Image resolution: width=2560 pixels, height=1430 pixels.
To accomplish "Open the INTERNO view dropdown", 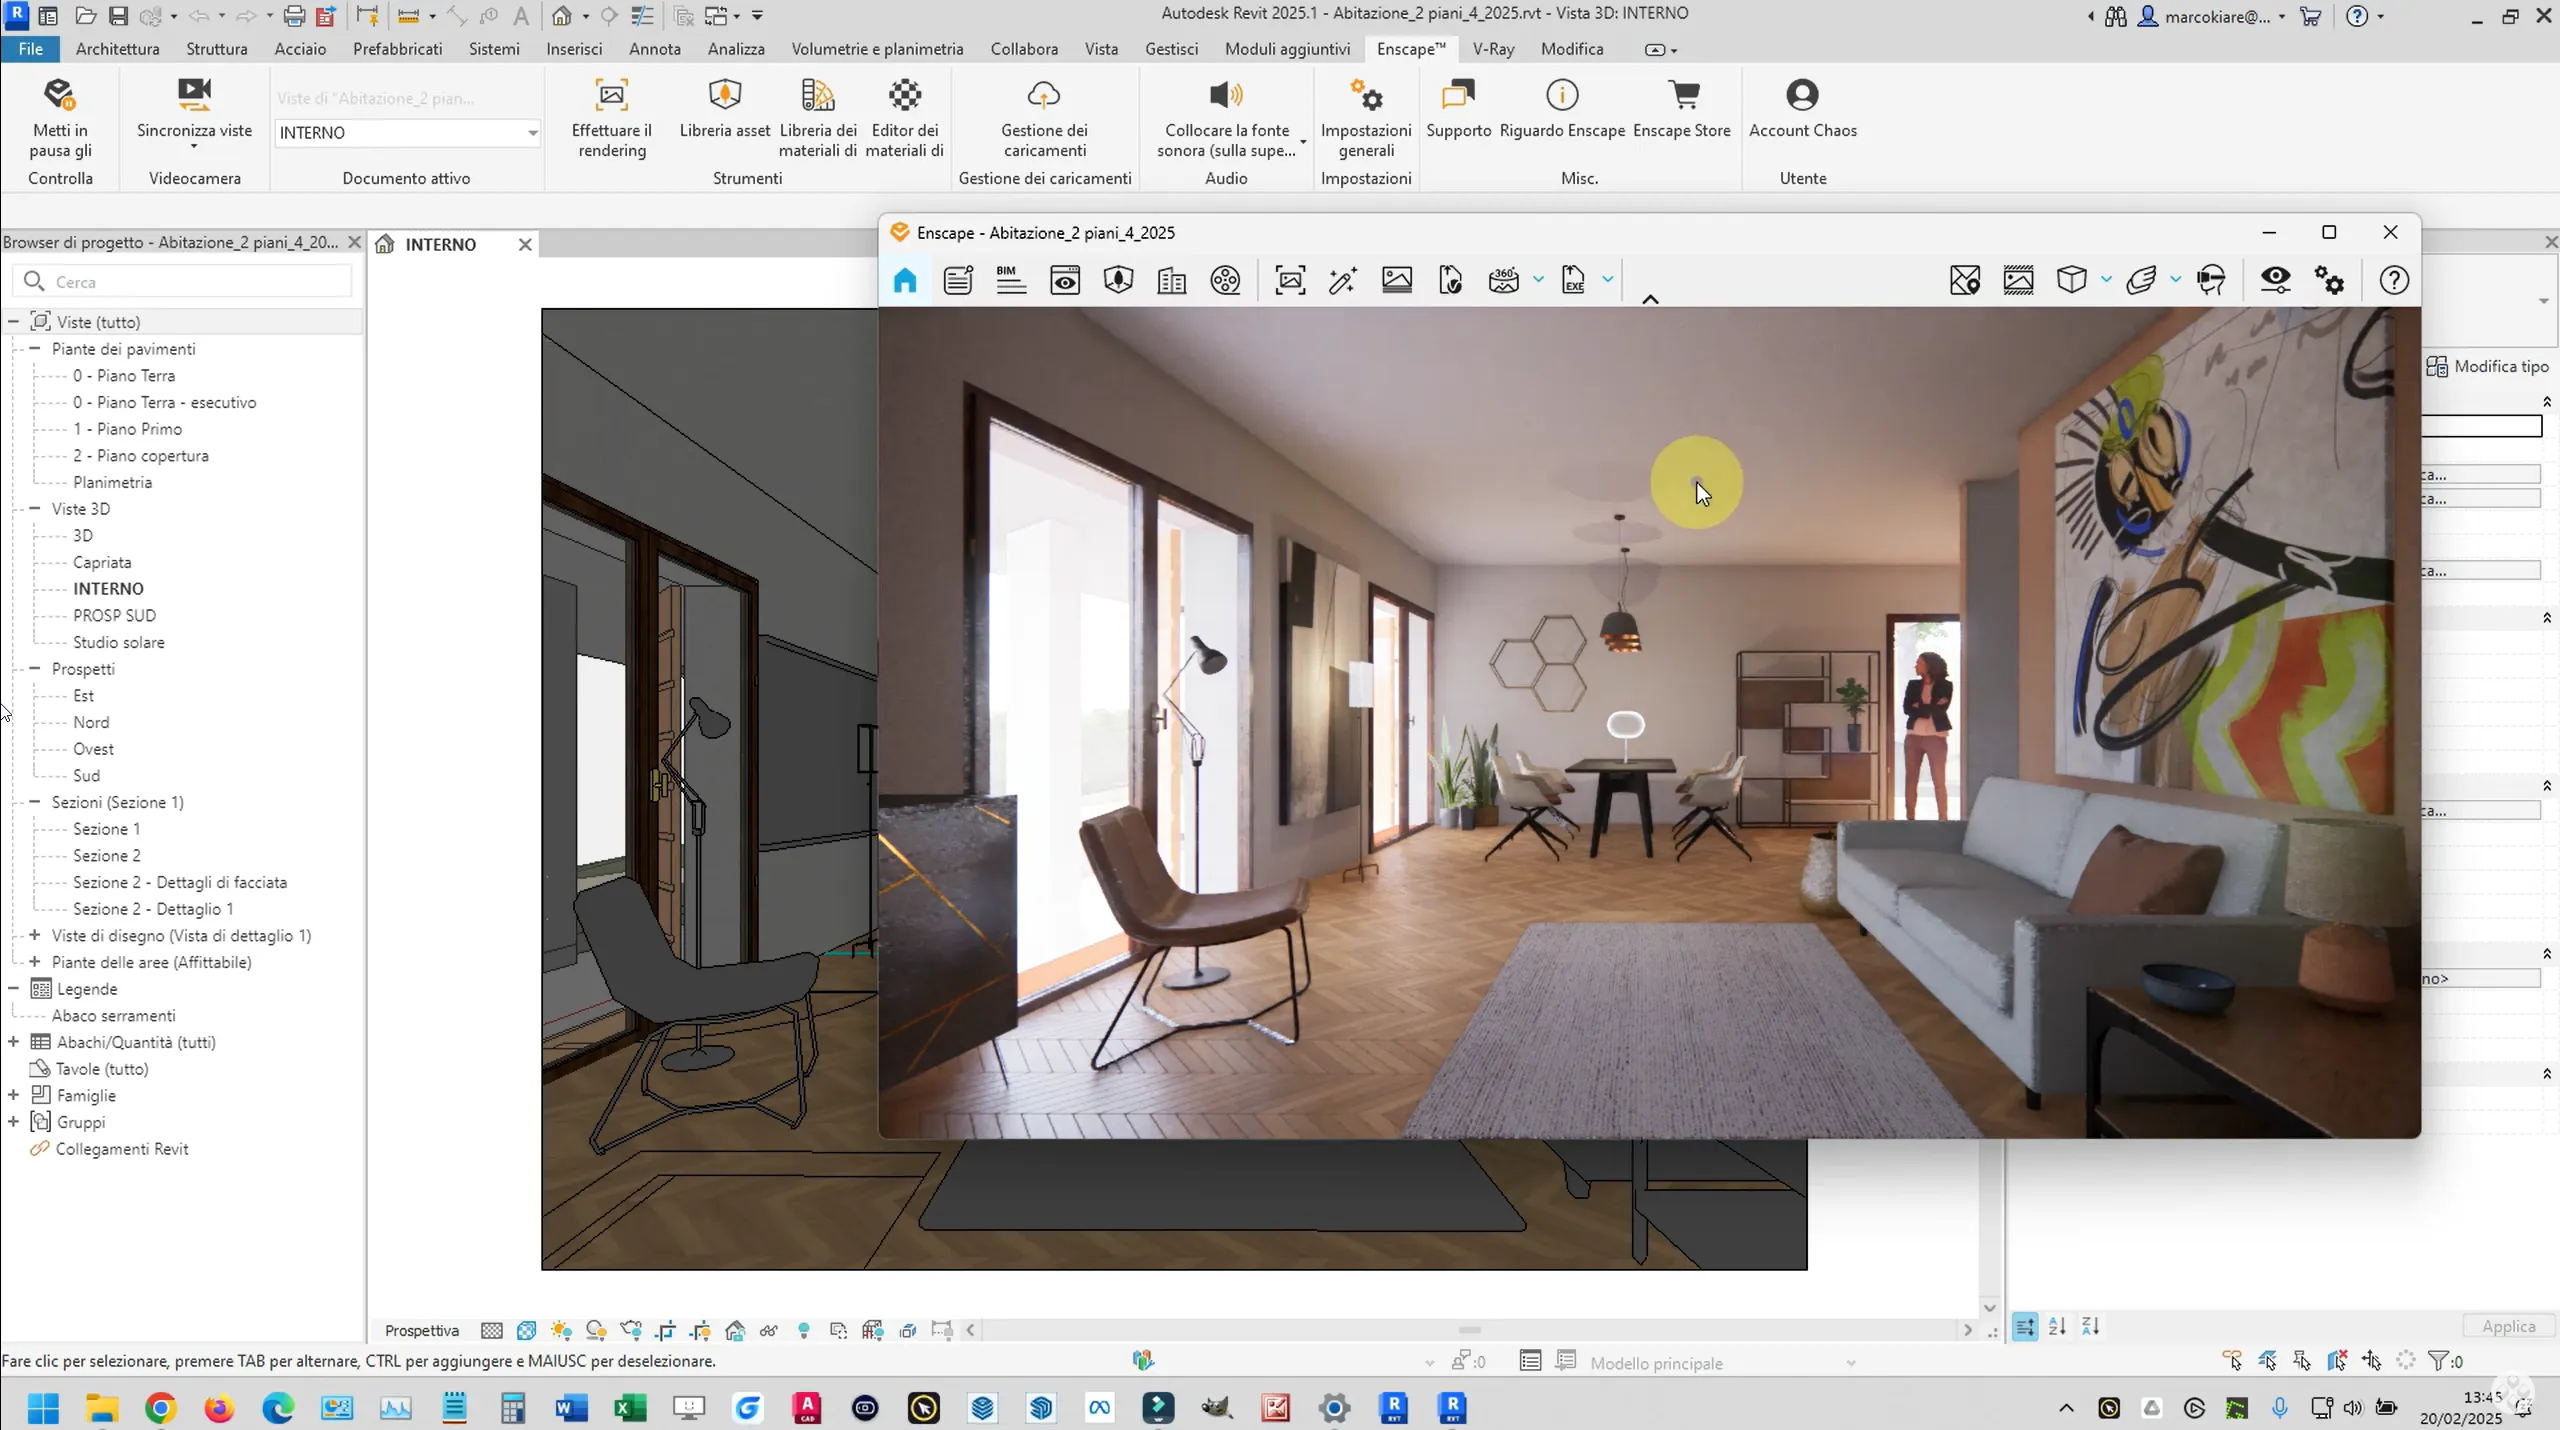I will pos(532,133).
